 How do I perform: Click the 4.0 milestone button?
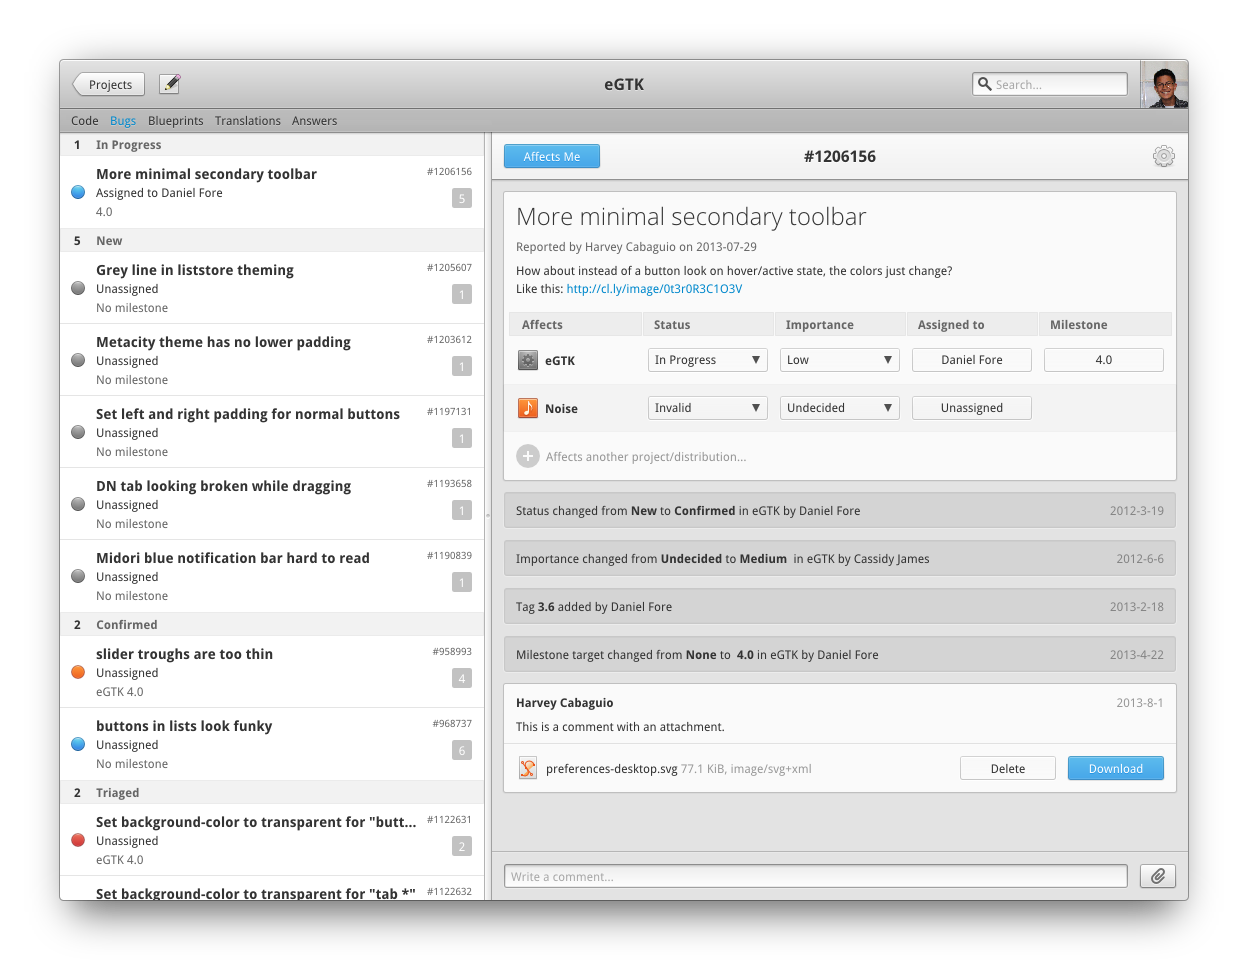[1104, 360]
